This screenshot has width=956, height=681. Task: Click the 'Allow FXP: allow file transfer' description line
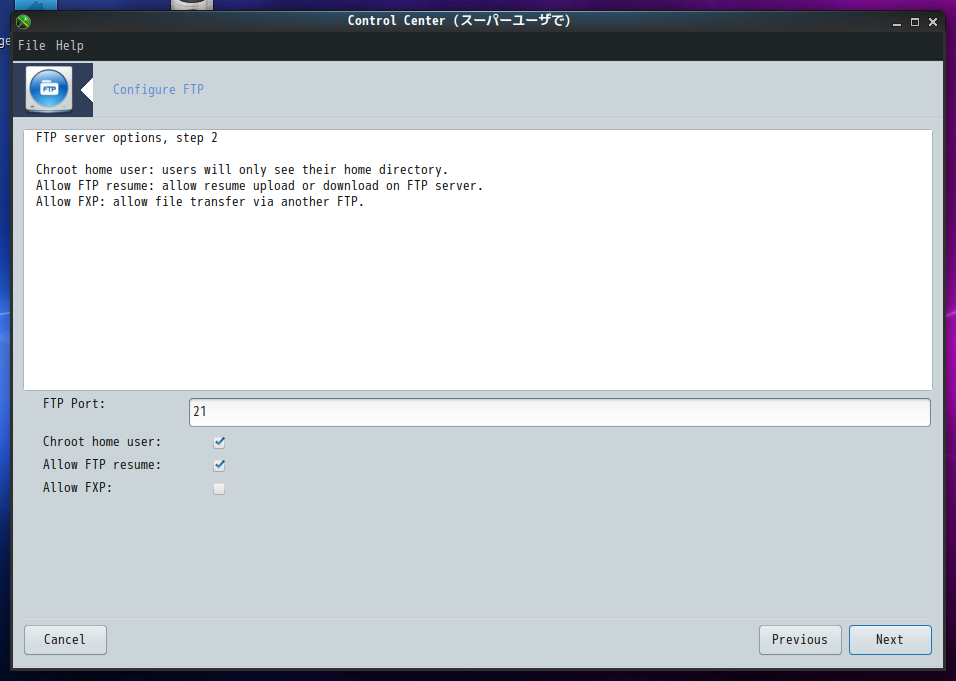point(200,201)
